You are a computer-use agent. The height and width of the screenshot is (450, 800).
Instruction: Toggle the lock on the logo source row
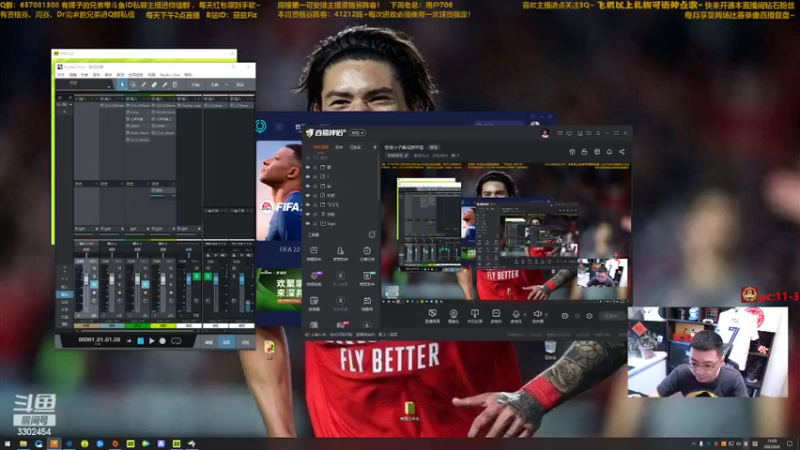(315, 223)
